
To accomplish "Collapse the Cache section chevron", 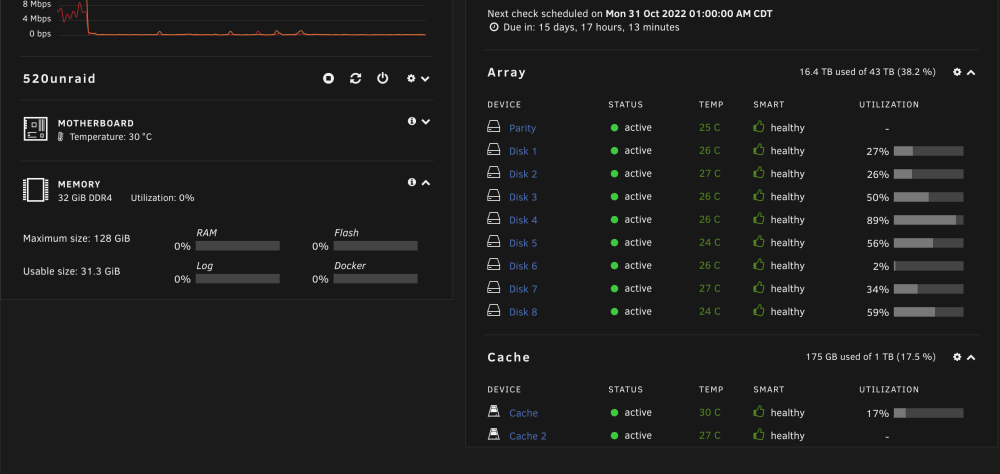I will pos(971,358).
